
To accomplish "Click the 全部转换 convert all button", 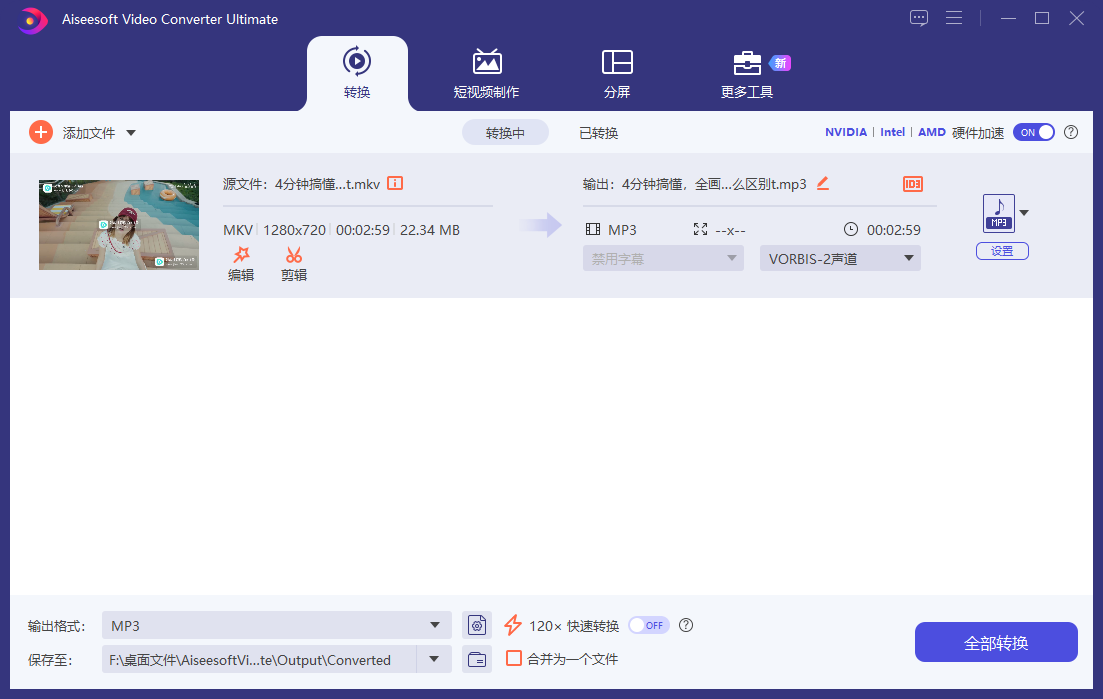I will tap(995, 641).
